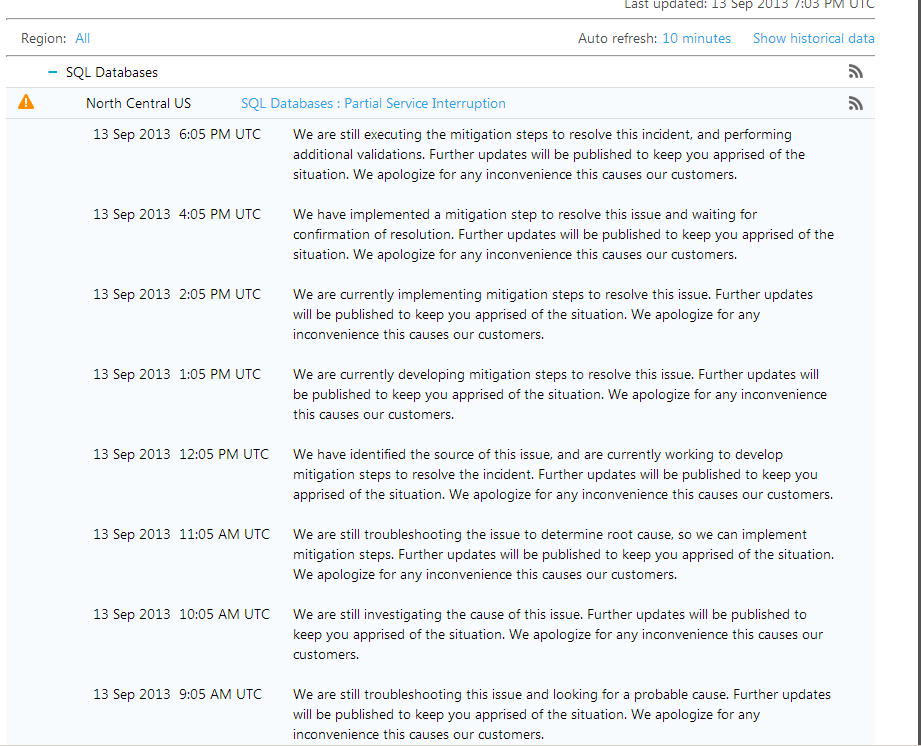
Task: Open SQL Databases Partial Service Interruption link
Action: click(x=373, y=104)
